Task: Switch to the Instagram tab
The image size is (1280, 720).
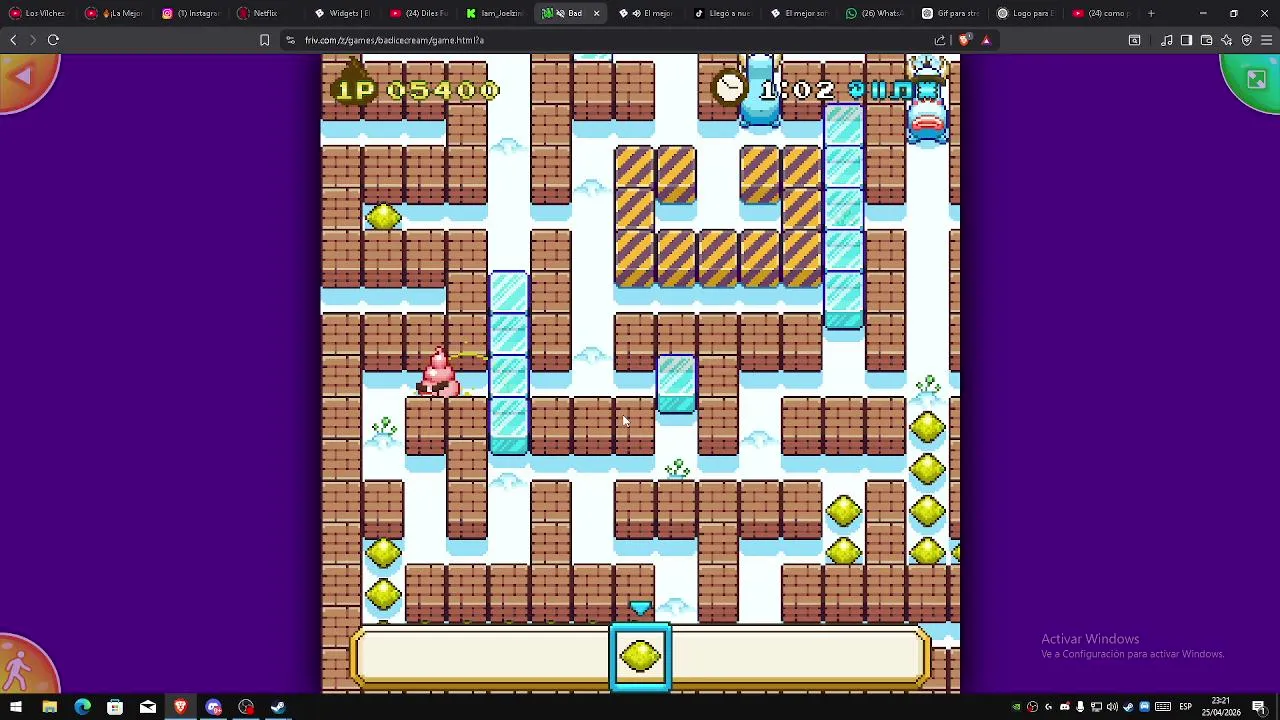Action: click(191, 13)
